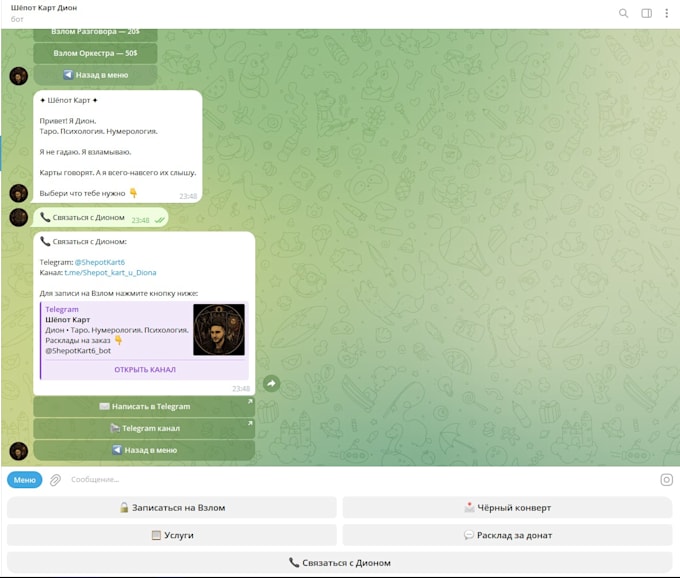Click the Сообщение message input field
This screenshot has width=680, height=578.
(360, 480)
